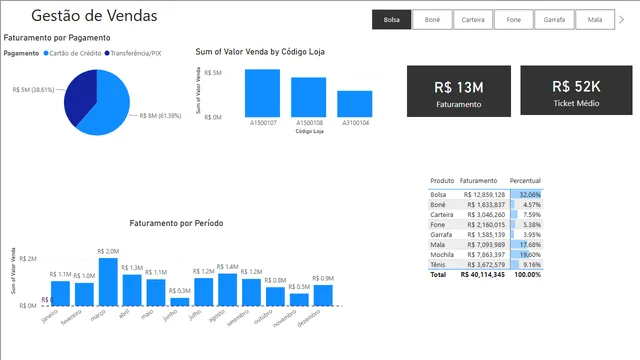Click the R$ 2.0M data label

tap(108, 251)
